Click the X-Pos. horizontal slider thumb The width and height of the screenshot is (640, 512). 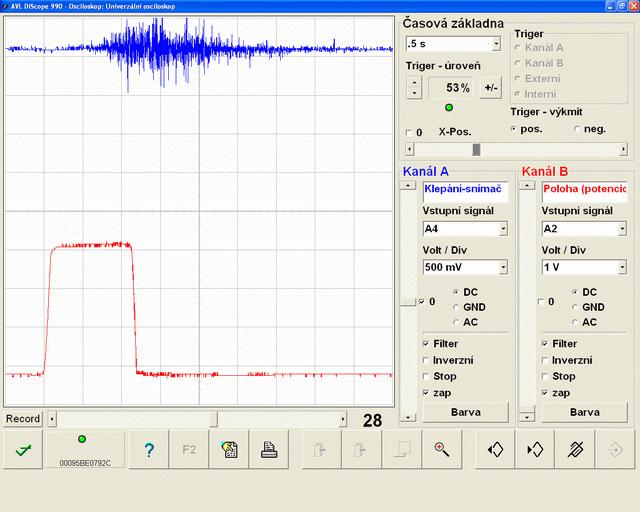[476, 149]
